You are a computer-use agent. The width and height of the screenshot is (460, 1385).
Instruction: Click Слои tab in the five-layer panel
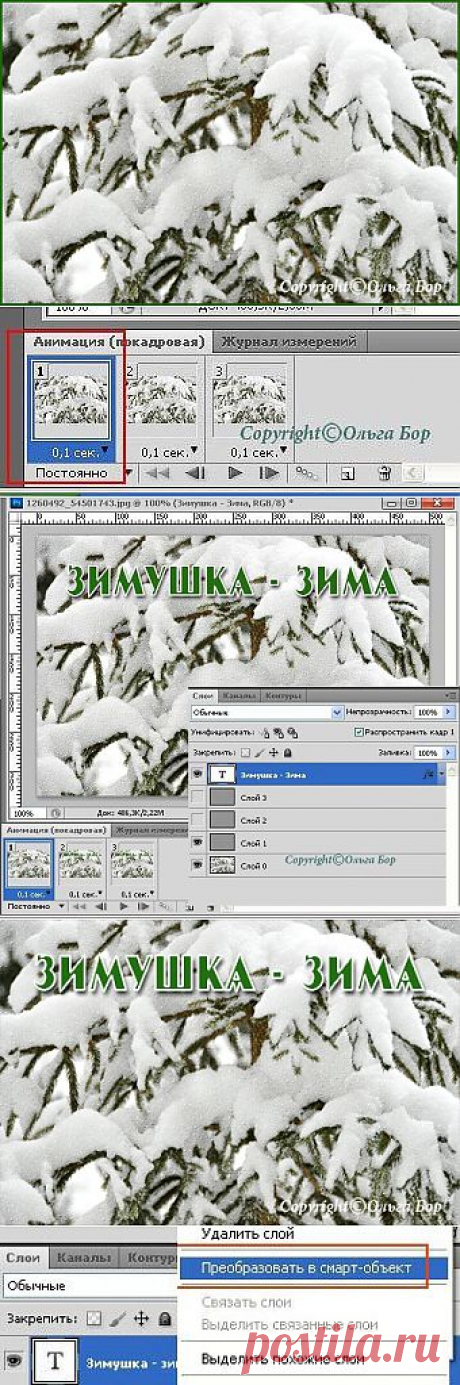coord(202,695)
